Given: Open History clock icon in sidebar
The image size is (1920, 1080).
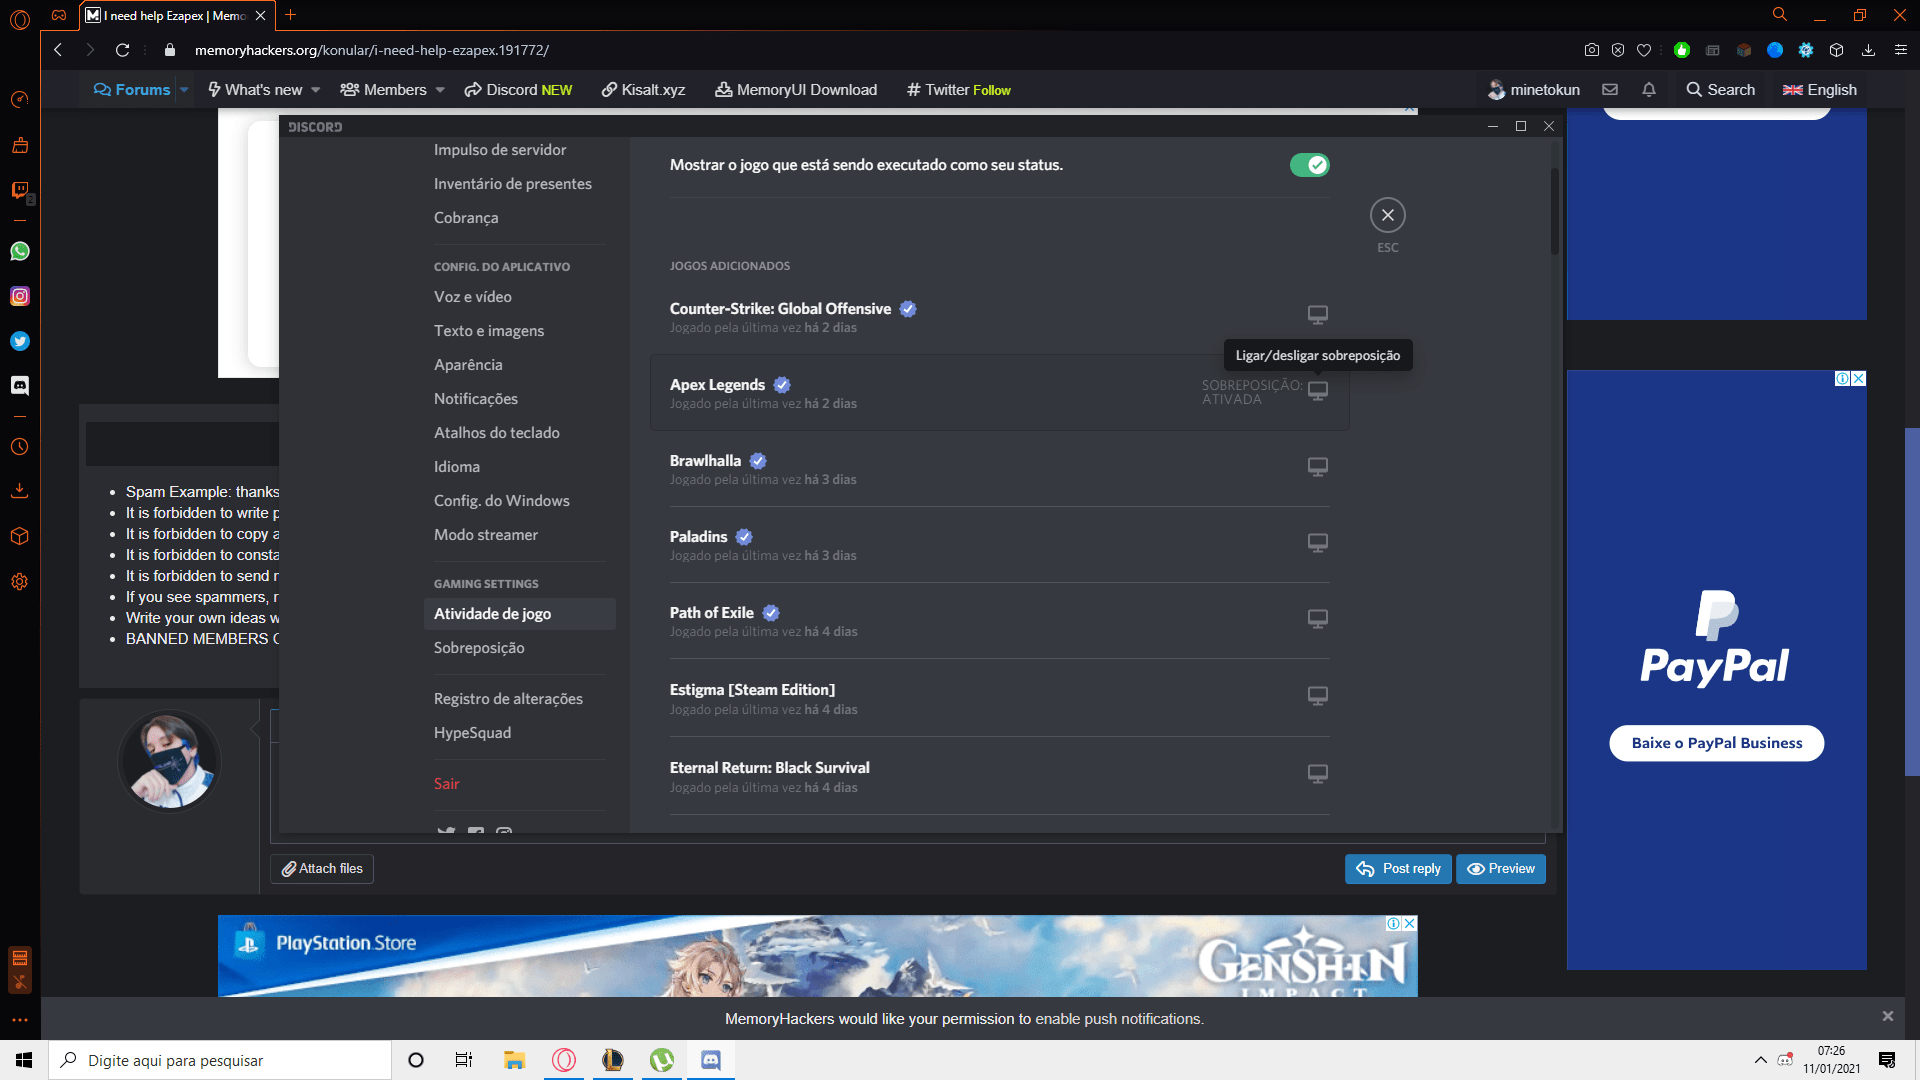Looking at the screenshot, I should coord(20,447).
